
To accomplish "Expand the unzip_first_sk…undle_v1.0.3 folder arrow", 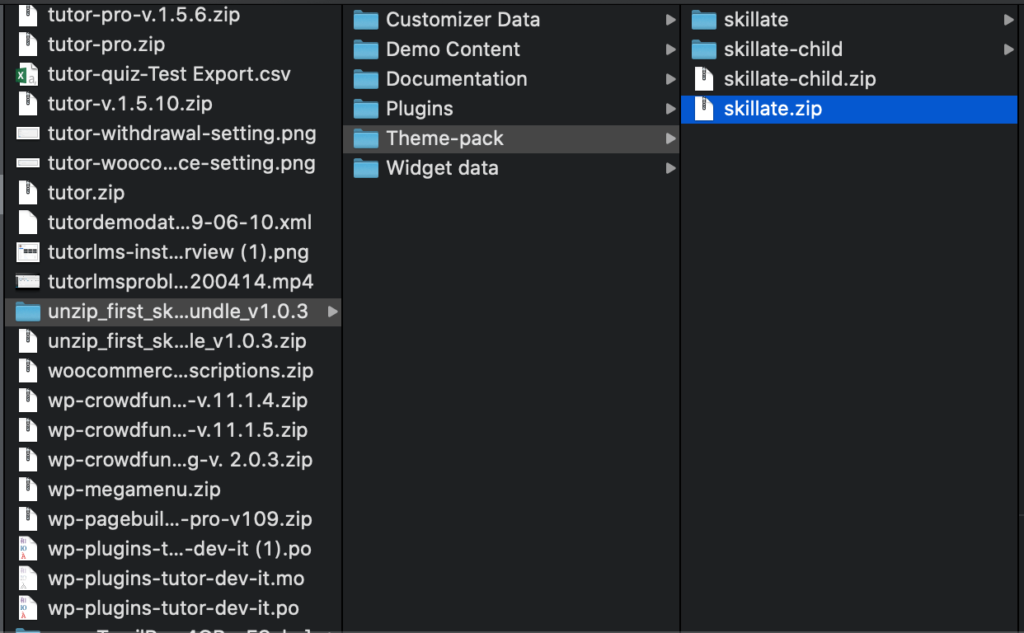I will (x=332, y=312).
